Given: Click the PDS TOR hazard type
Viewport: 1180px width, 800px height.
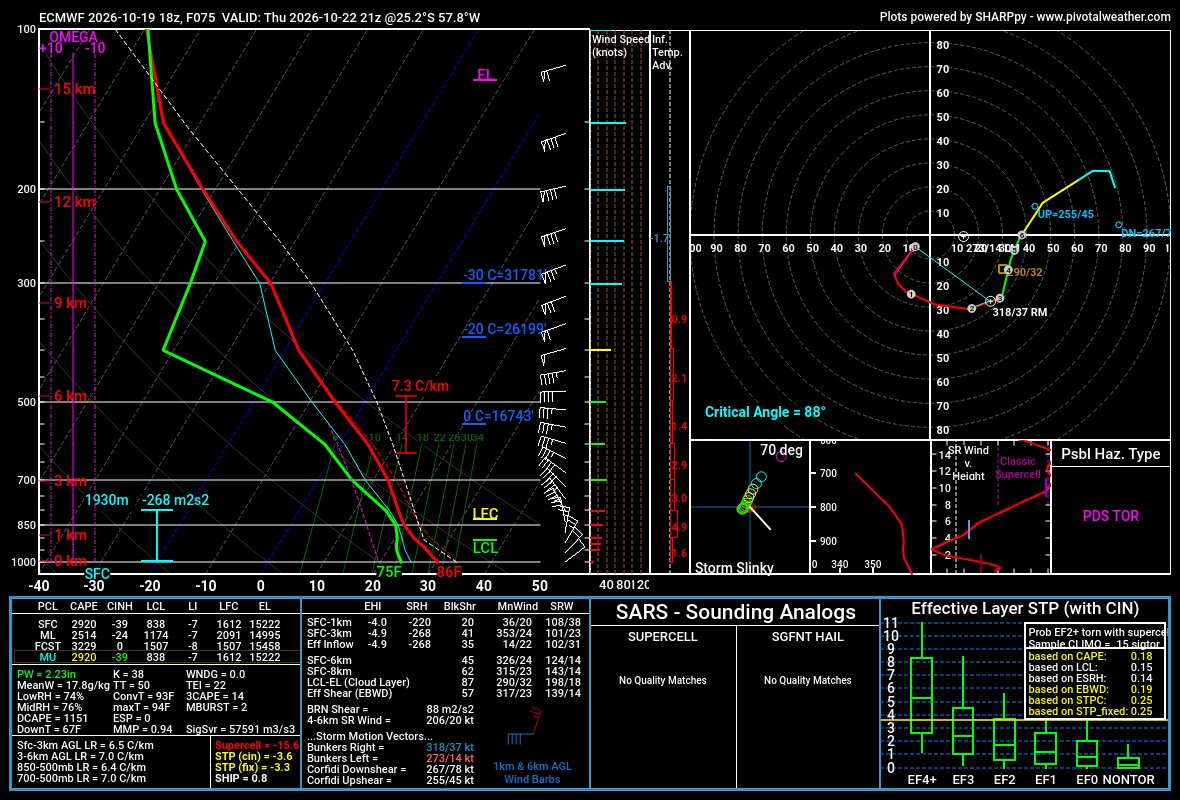Looking at the screenshot, I should coord(1110,516).
